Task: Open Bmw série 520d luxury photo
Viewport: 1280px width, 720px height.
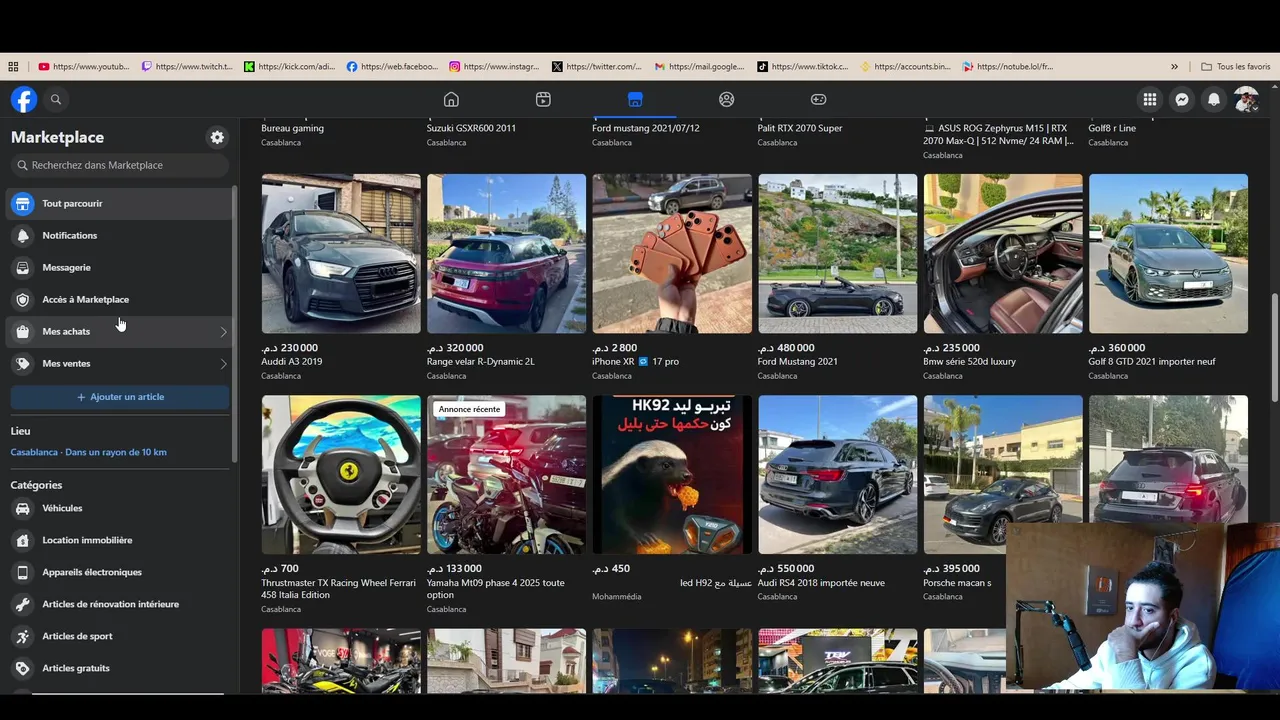Action: pyautogui.click(x=1003, y=254)
